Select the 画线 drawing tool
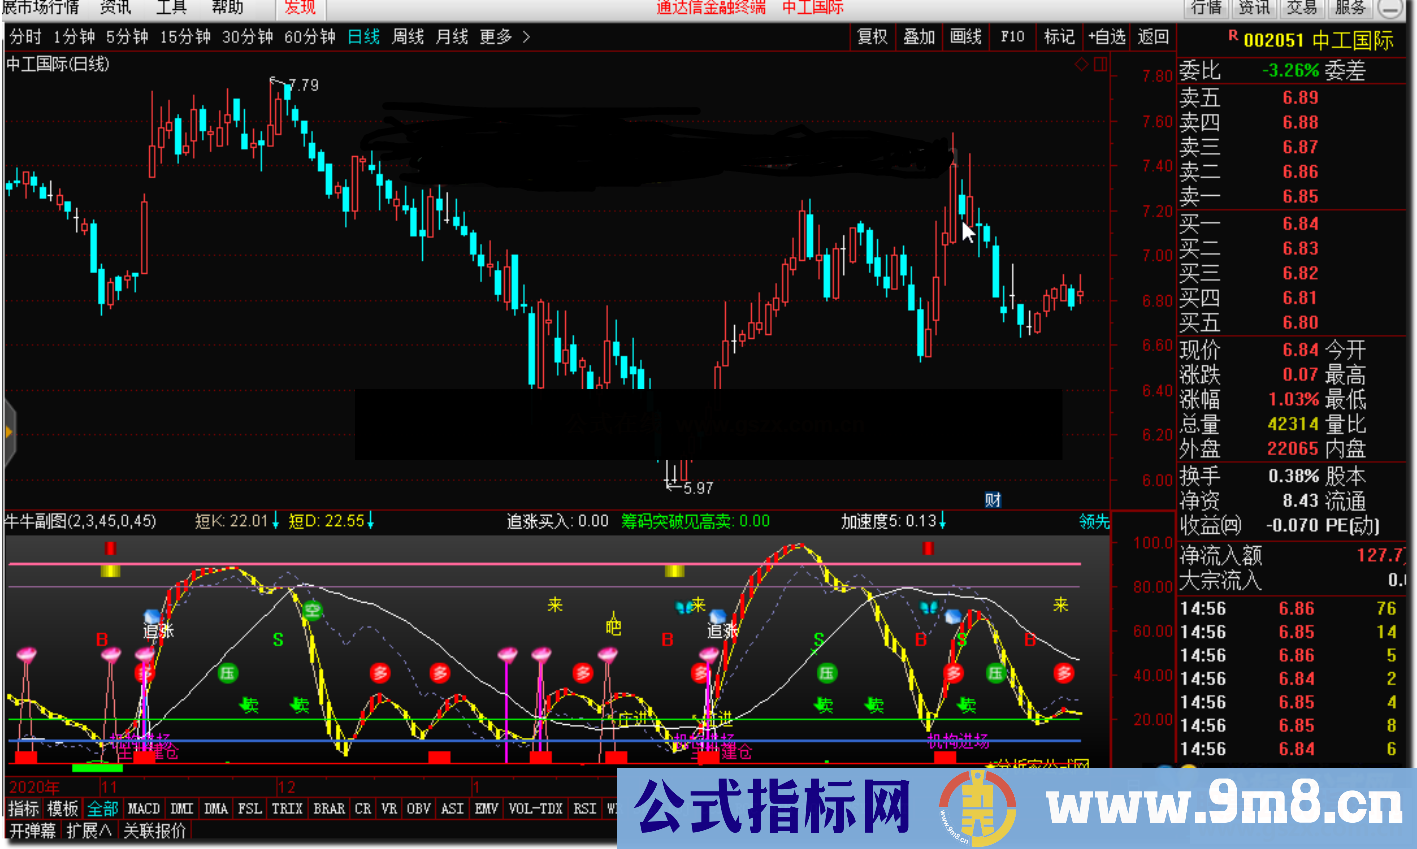 [x=964, y=36]
